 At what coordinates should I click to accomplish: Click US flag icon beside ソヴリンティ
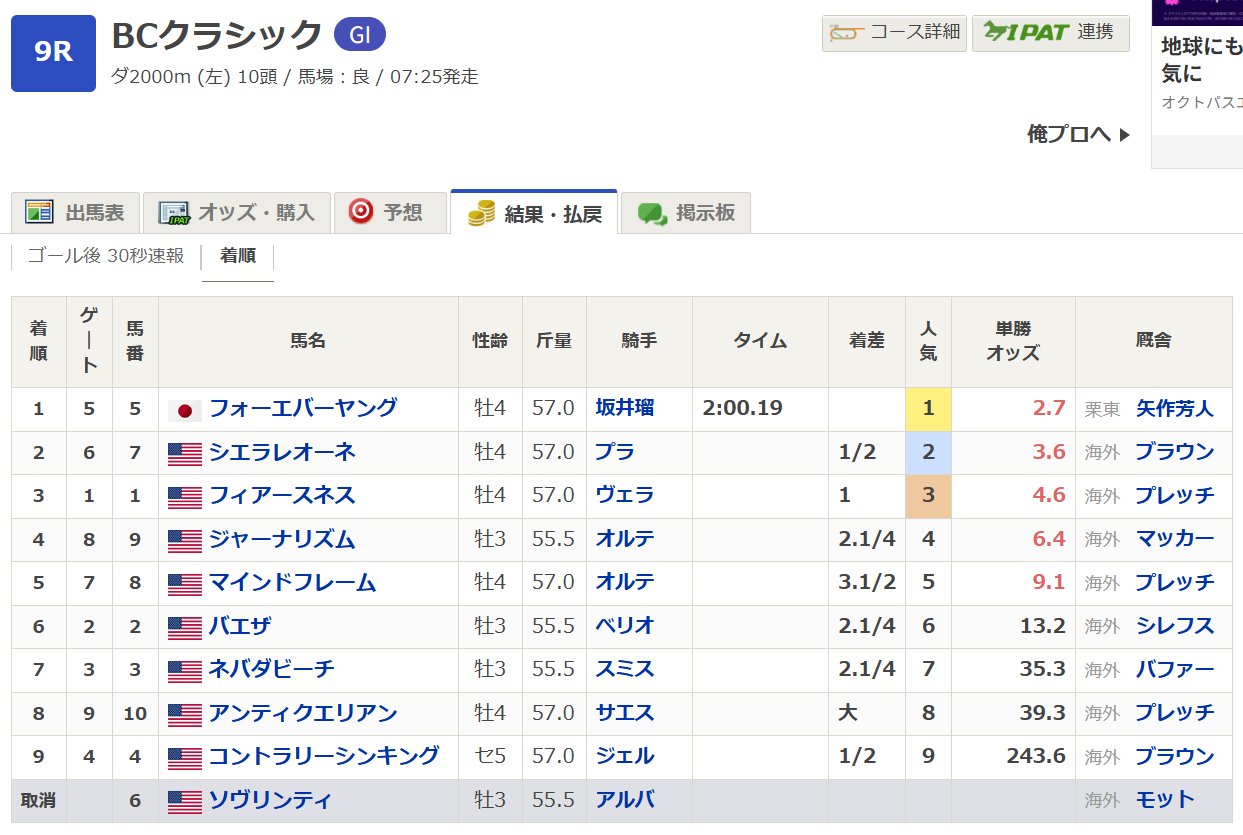point(185,802)
